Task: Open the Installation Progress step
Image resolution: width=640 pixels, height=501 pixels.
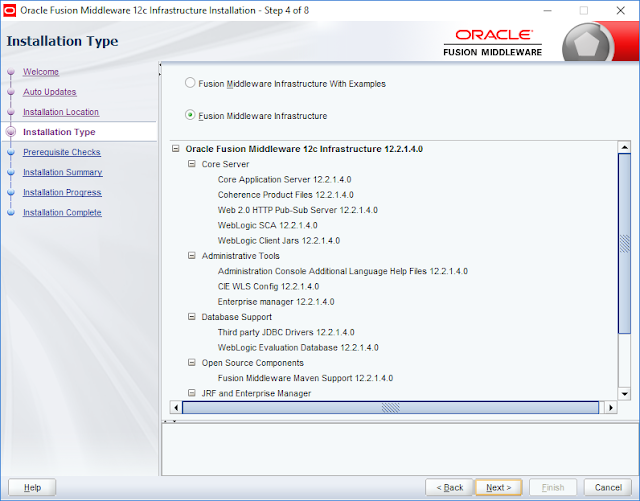Action: click(x=62, y=192)
